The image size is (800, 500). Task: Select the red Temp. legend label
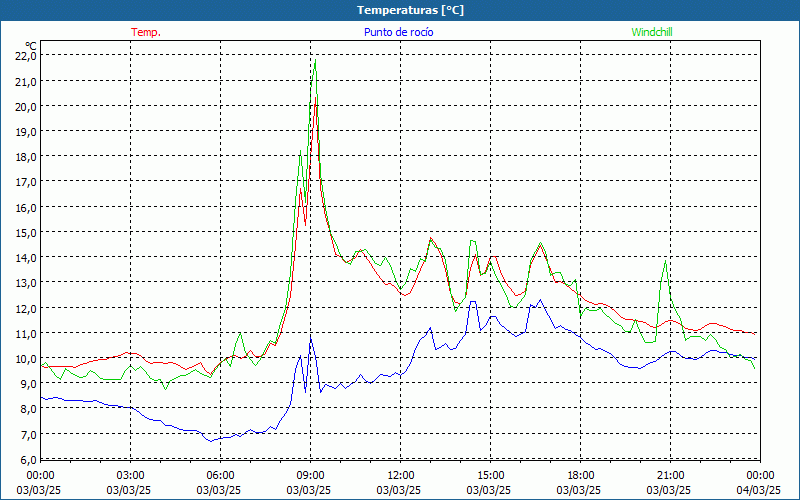click(146, 32)
